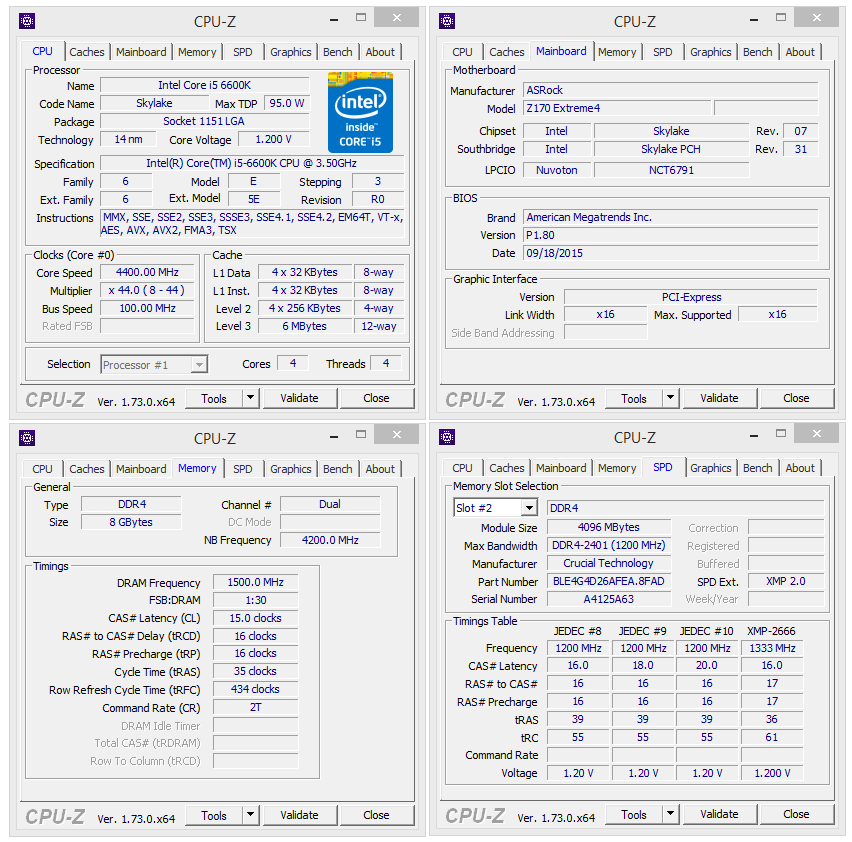This screenshot has width=852, height=842.
Task: Switch to SPD tab in Memory window
Action: (x=242, y=469)
